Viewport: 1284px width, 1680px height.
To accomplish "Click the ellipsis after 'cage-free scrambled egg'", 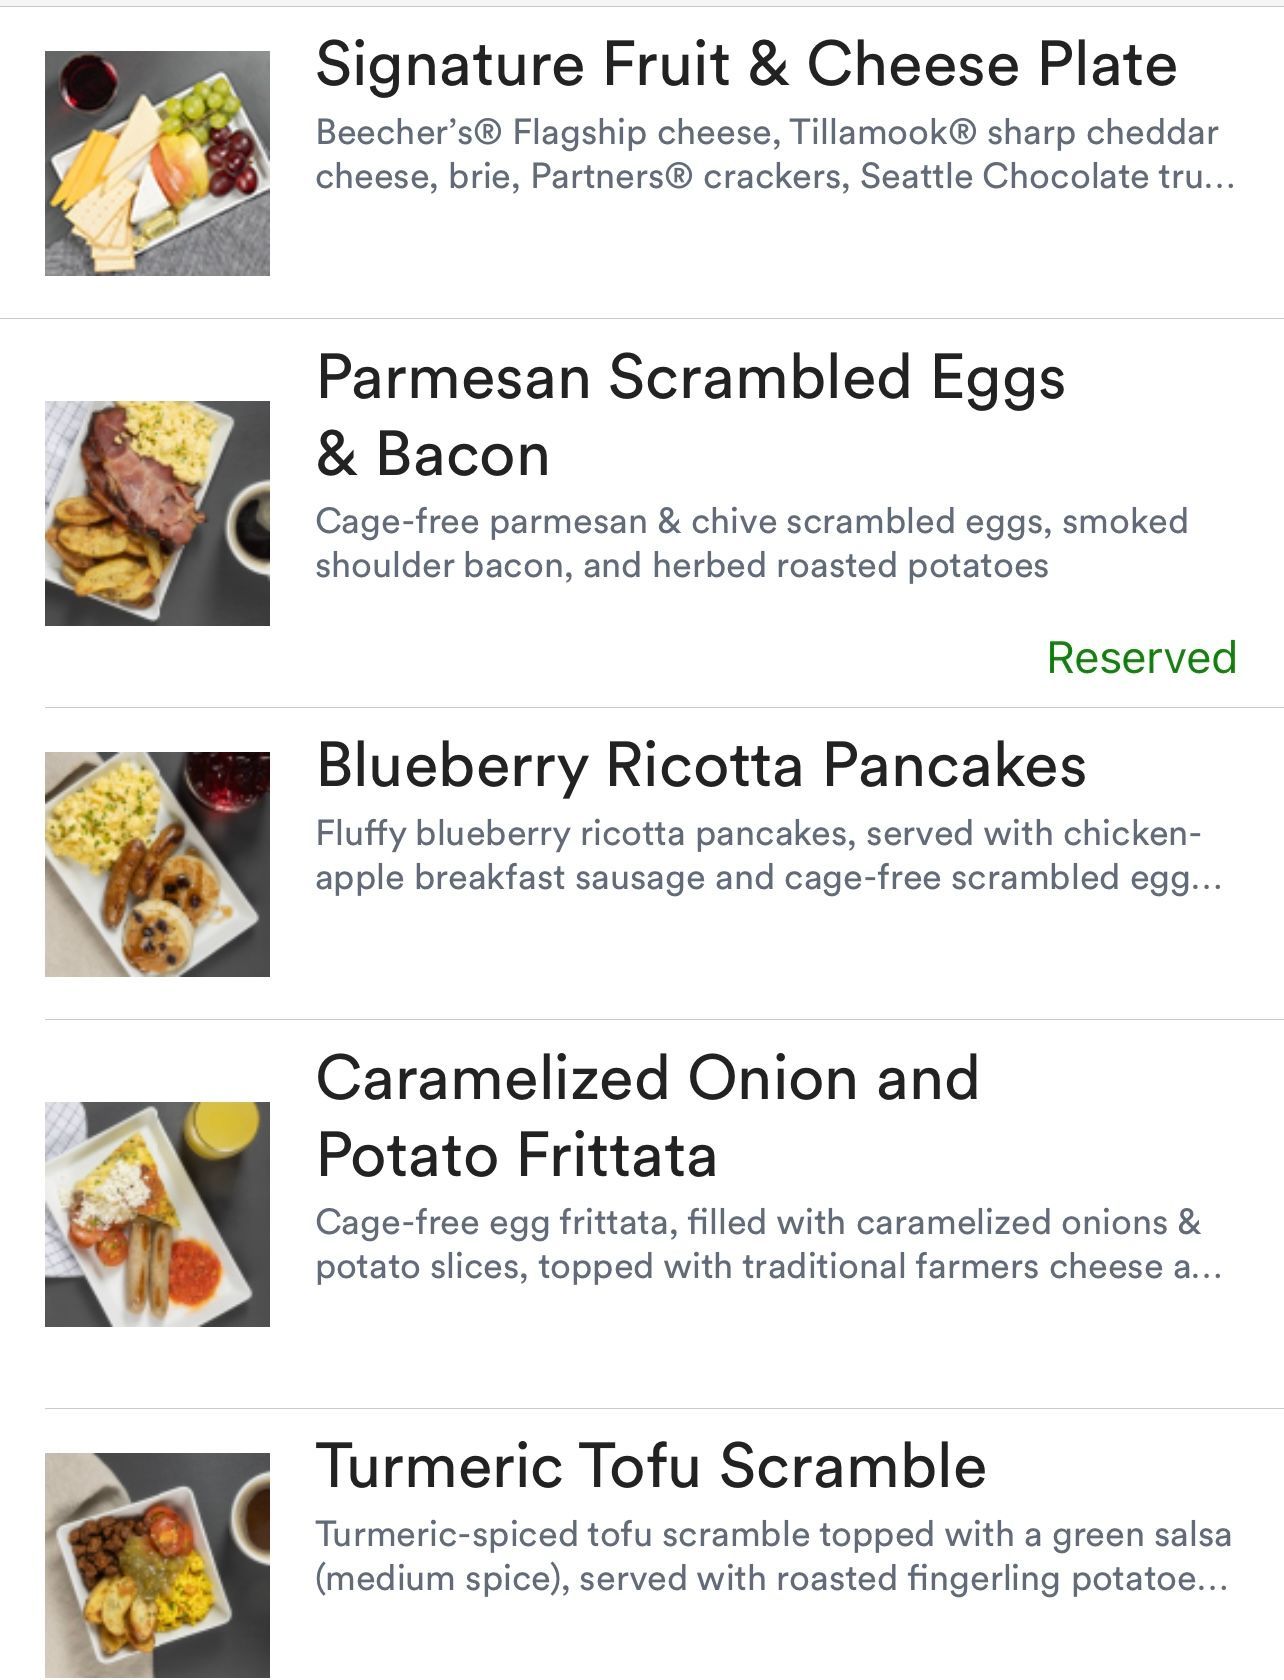I will [x=1208, y=879].
